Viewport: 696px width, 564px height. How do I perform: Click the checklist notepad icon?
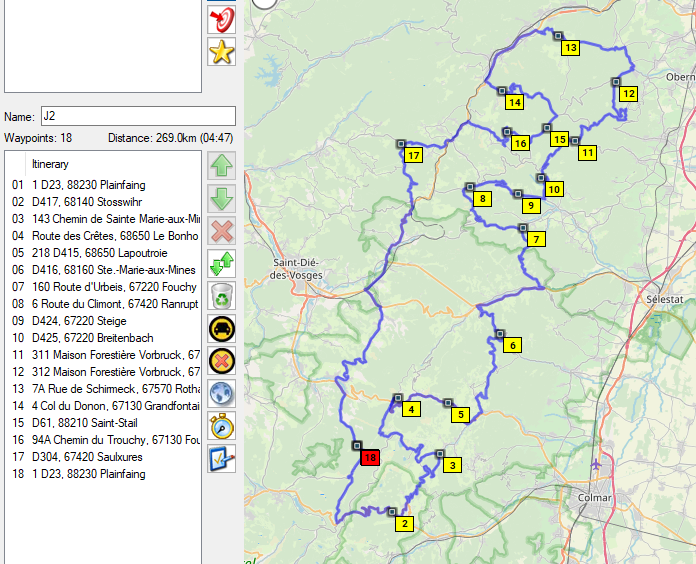221,459
